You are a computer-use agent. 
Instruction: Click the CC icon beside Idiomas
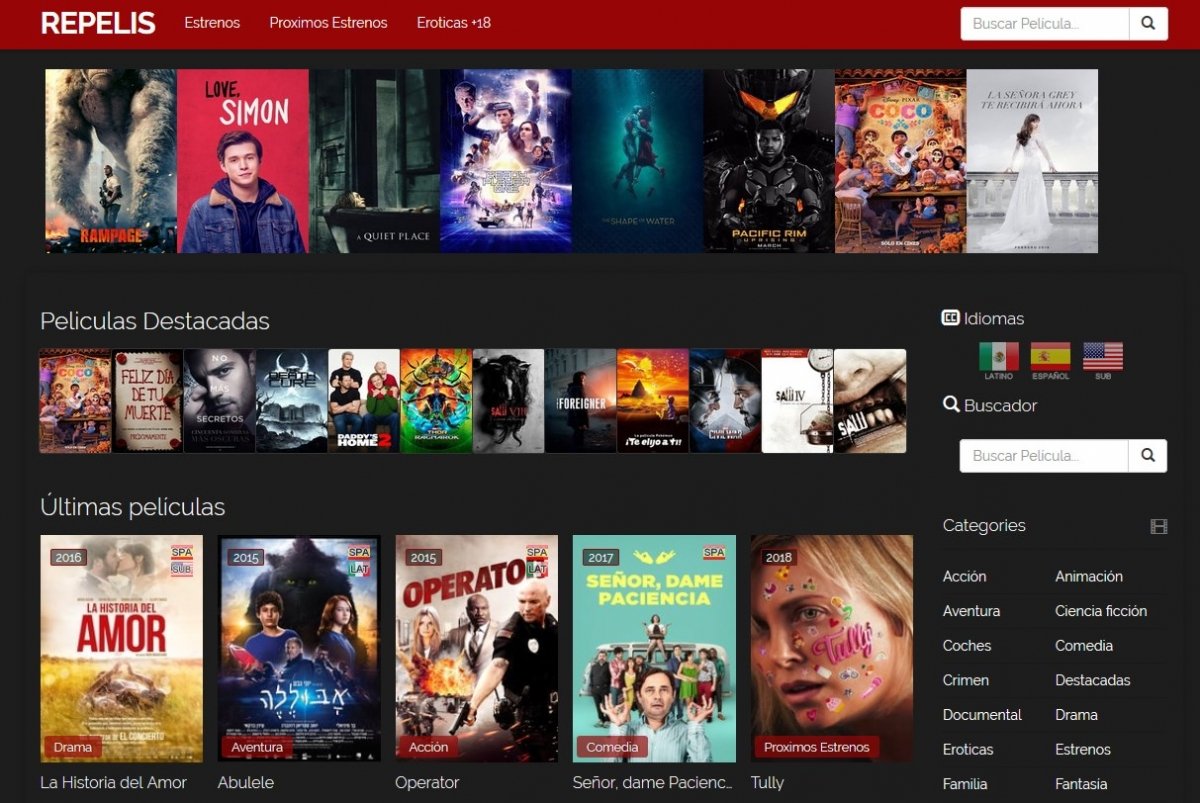[950, 318]
